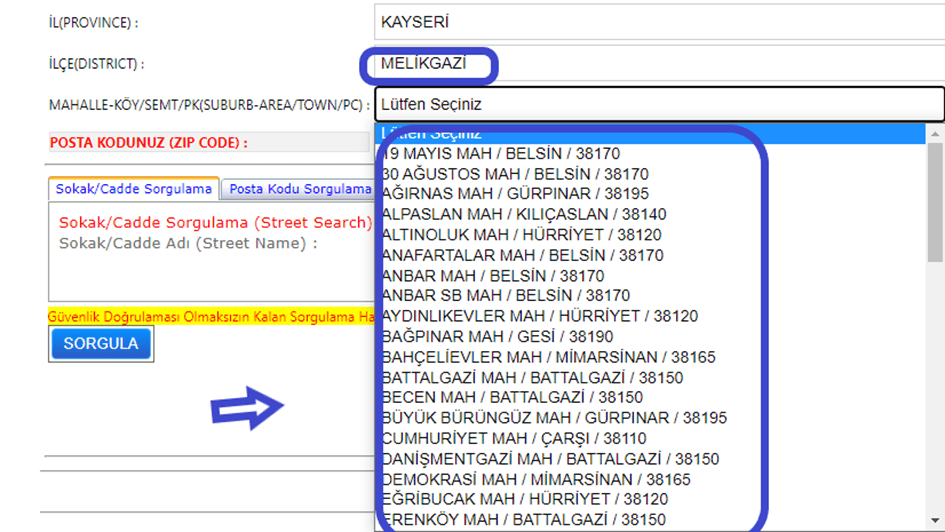Screen dimensions: 945x532
Task: Select highlighted Lütfen Seçiniz list option
Action: pos(650,134)
